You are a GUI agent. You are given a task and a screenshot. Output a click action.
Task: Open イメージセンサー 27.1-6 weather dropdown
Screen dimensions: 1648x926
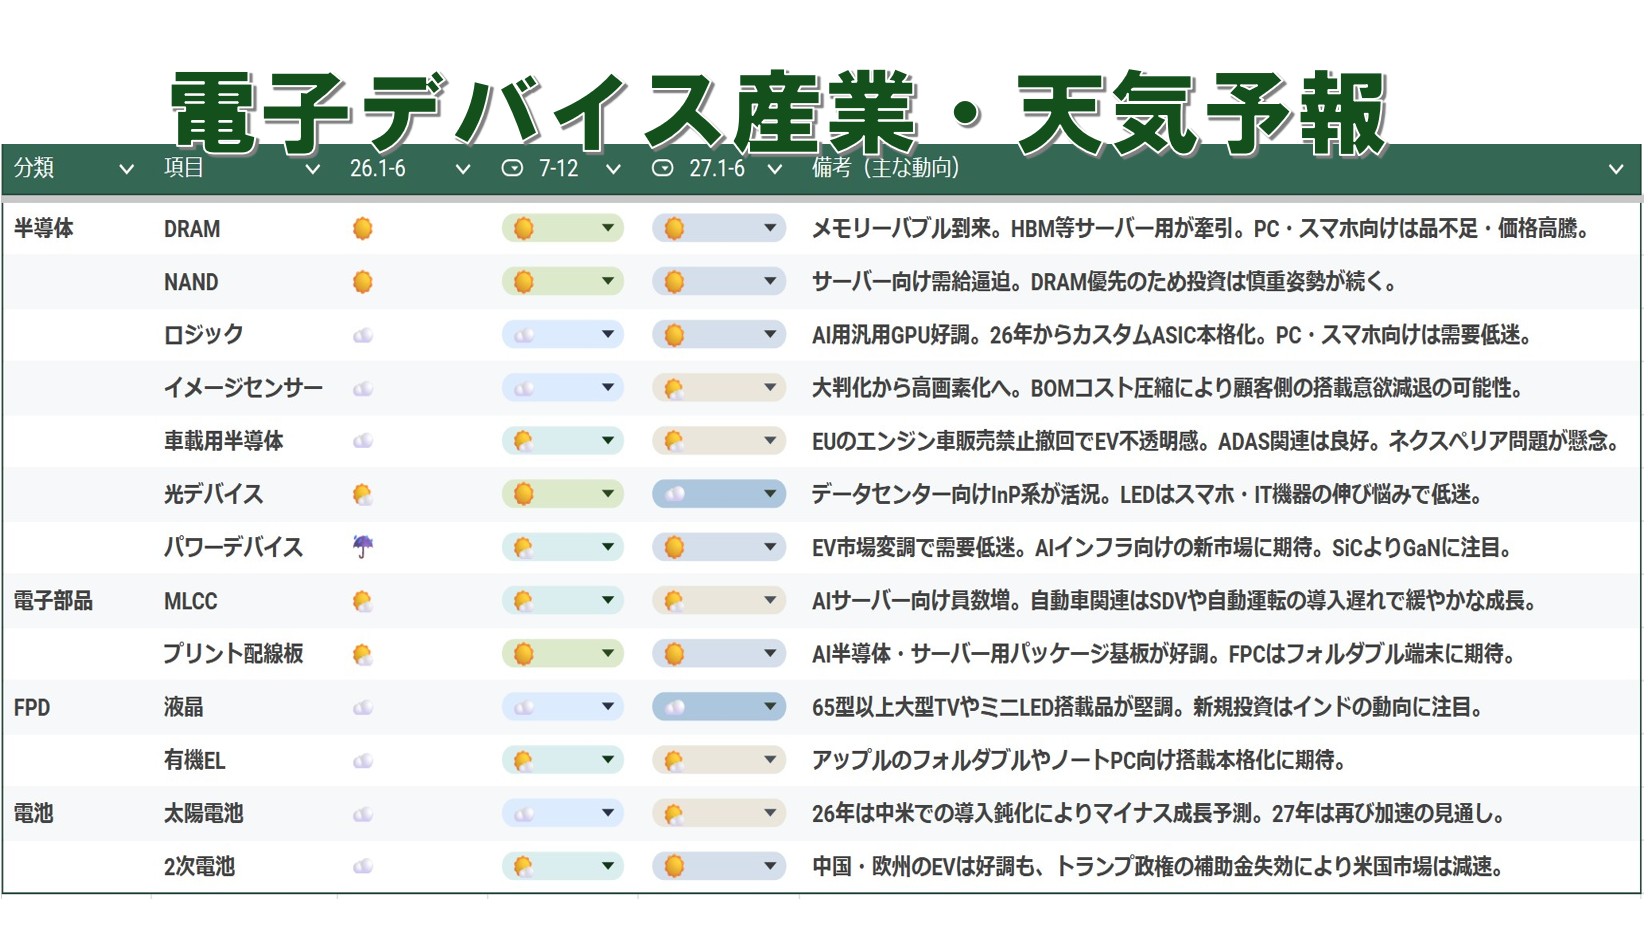[718, 388]
